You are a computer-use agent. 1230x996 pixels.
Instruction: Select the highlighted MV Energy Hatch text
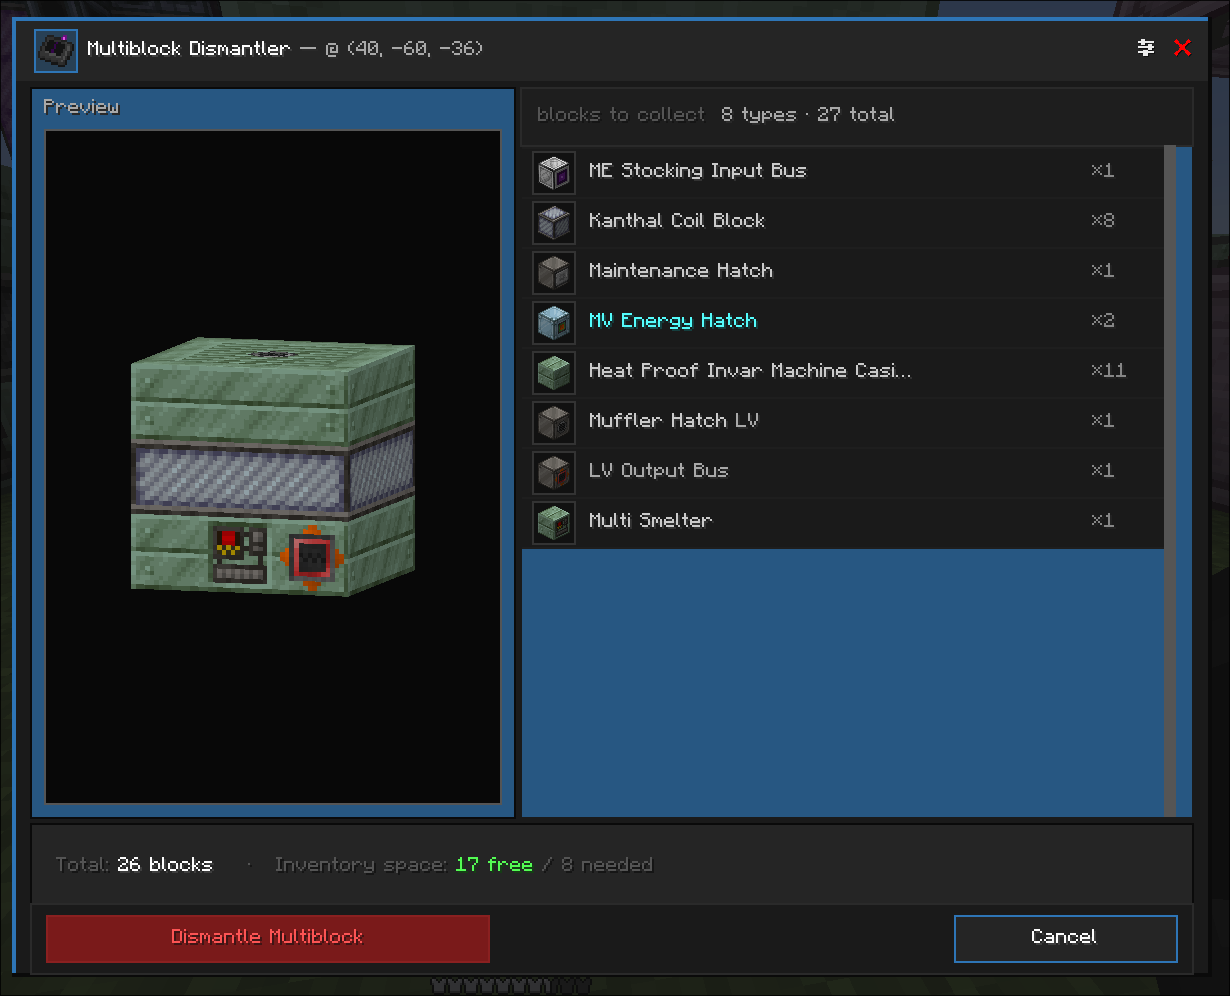(672, 321)
